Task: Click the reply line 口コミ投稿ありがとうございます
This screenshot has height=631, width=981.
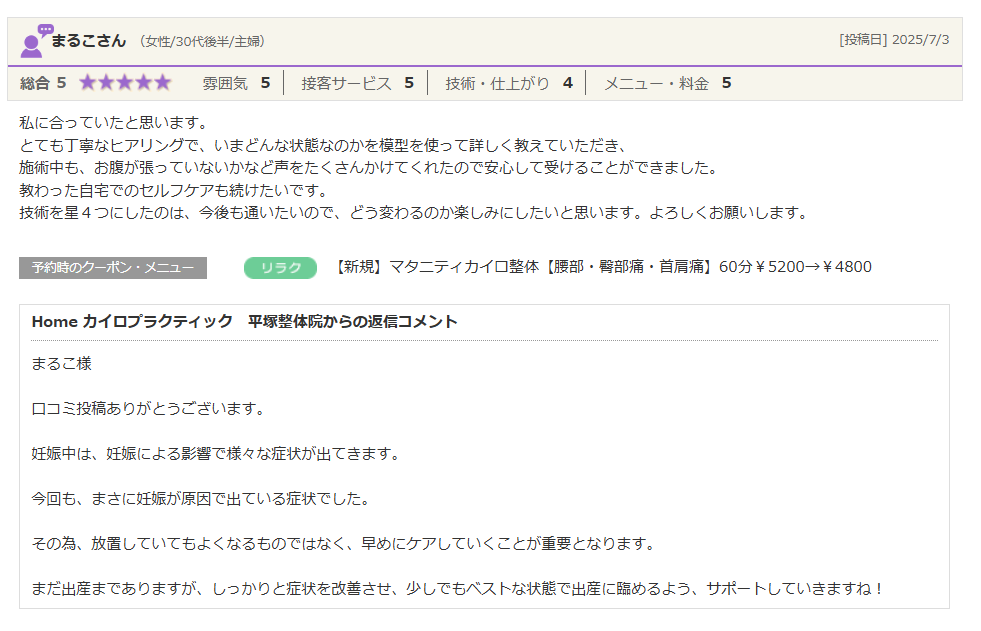Action: [x=147, y=408]
